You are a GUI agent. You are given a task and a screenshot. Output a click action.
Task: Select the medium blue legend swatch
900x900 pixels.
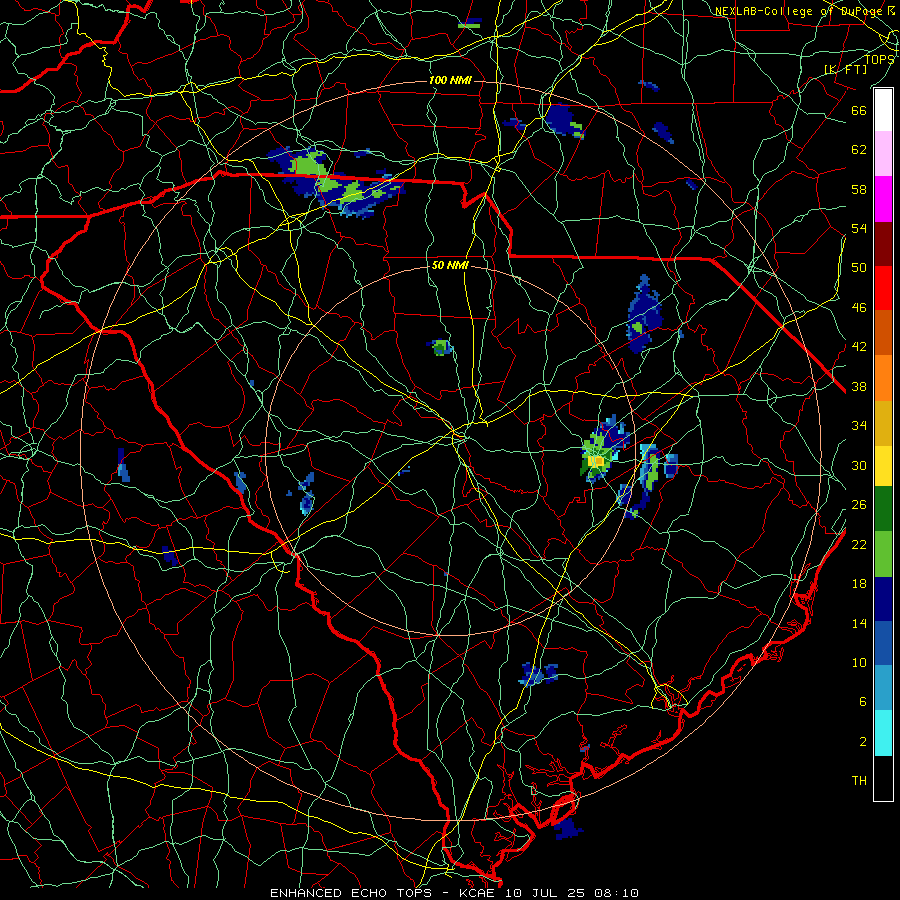pos(883,643)
